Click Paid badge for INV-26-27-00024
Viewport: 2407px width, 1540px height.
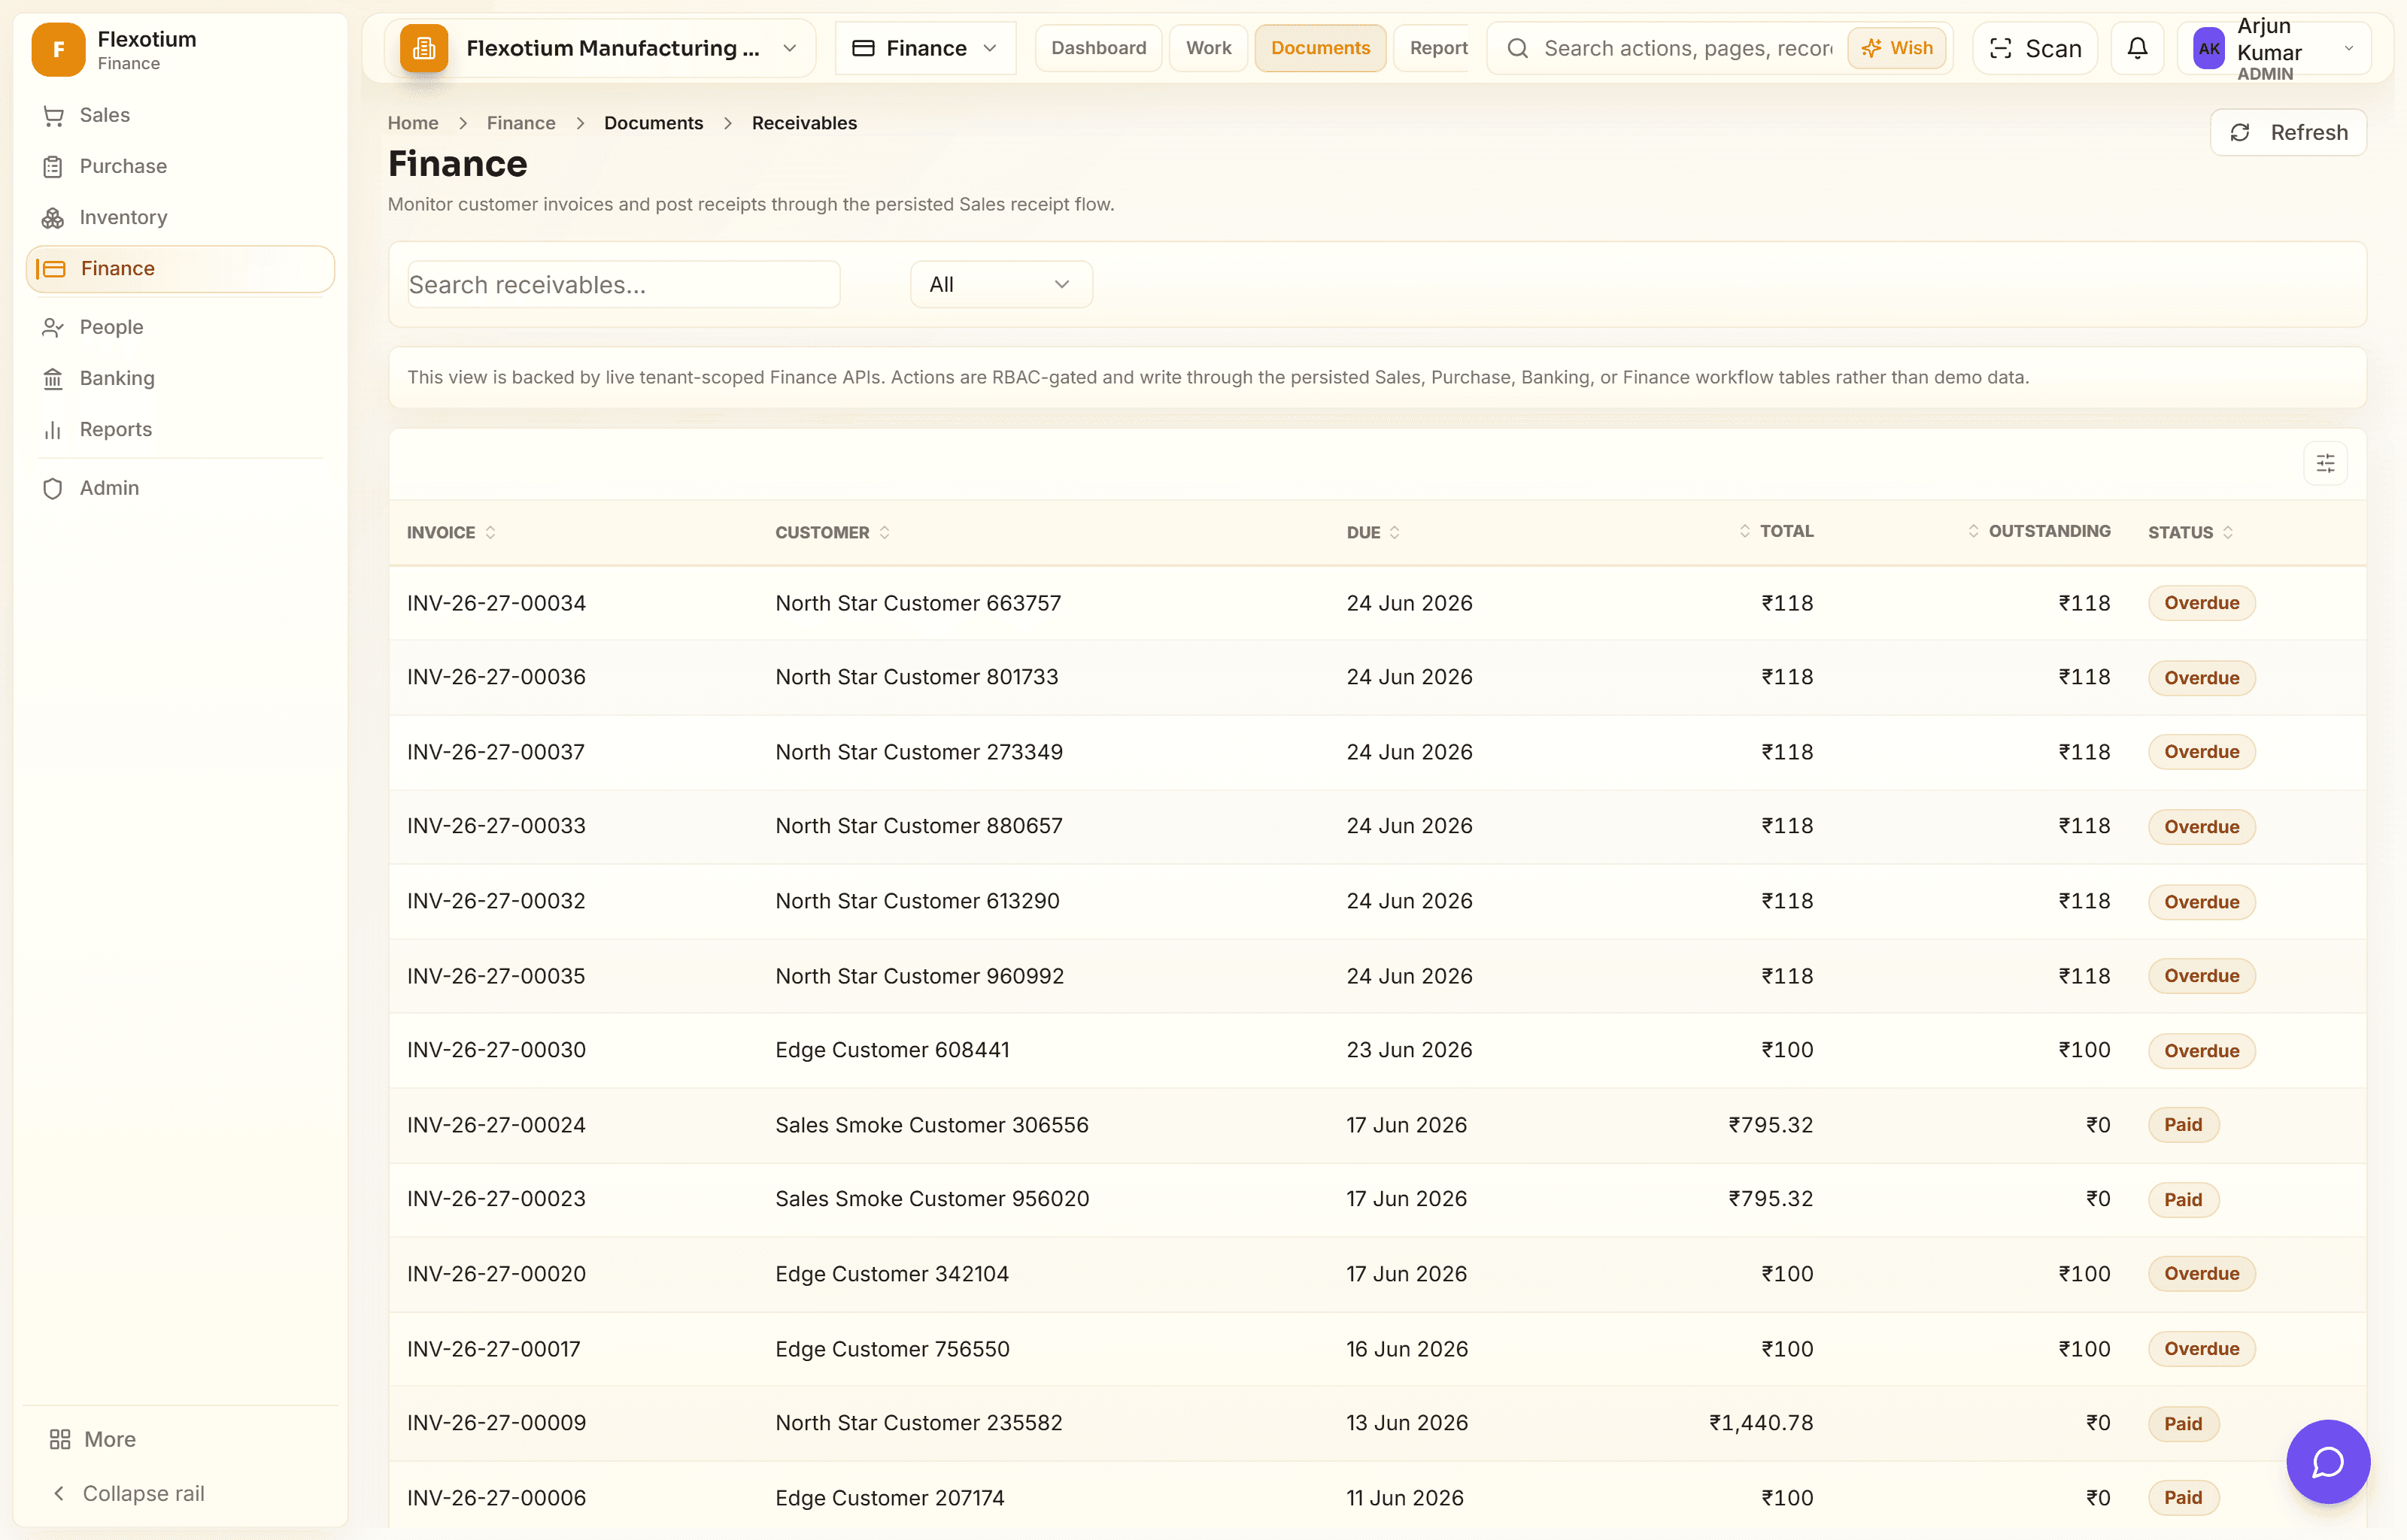(x=2183, y=1125)
